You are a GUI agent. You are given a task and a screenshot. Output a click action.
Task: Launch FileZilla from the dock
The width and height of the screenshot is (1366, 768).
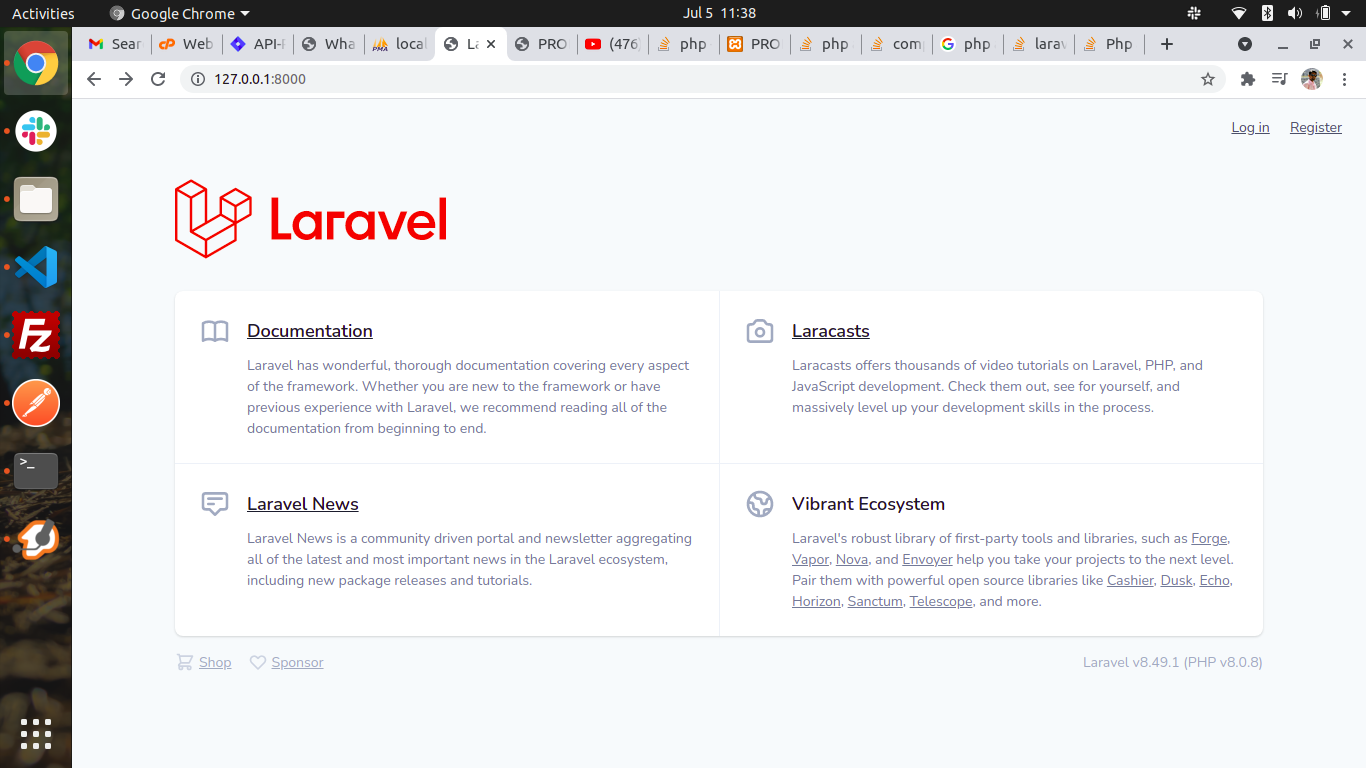click(x=36, y=335)
